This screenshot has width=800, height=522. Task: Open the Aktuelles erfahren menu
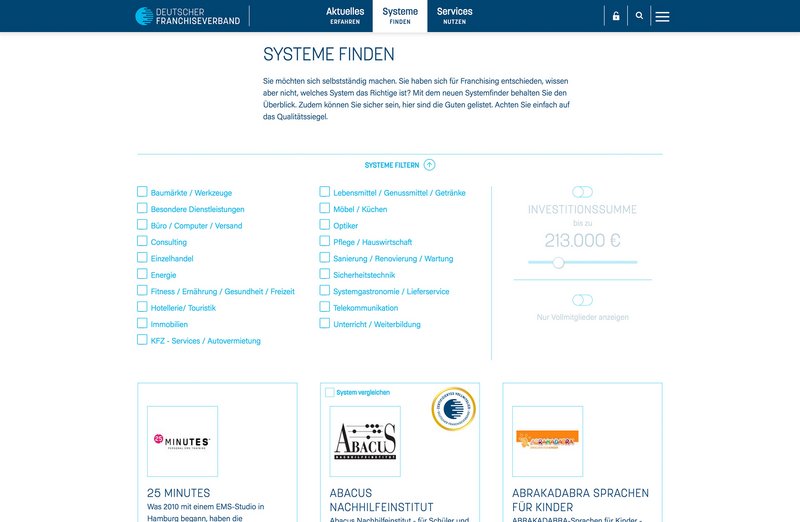pos(345,16)
